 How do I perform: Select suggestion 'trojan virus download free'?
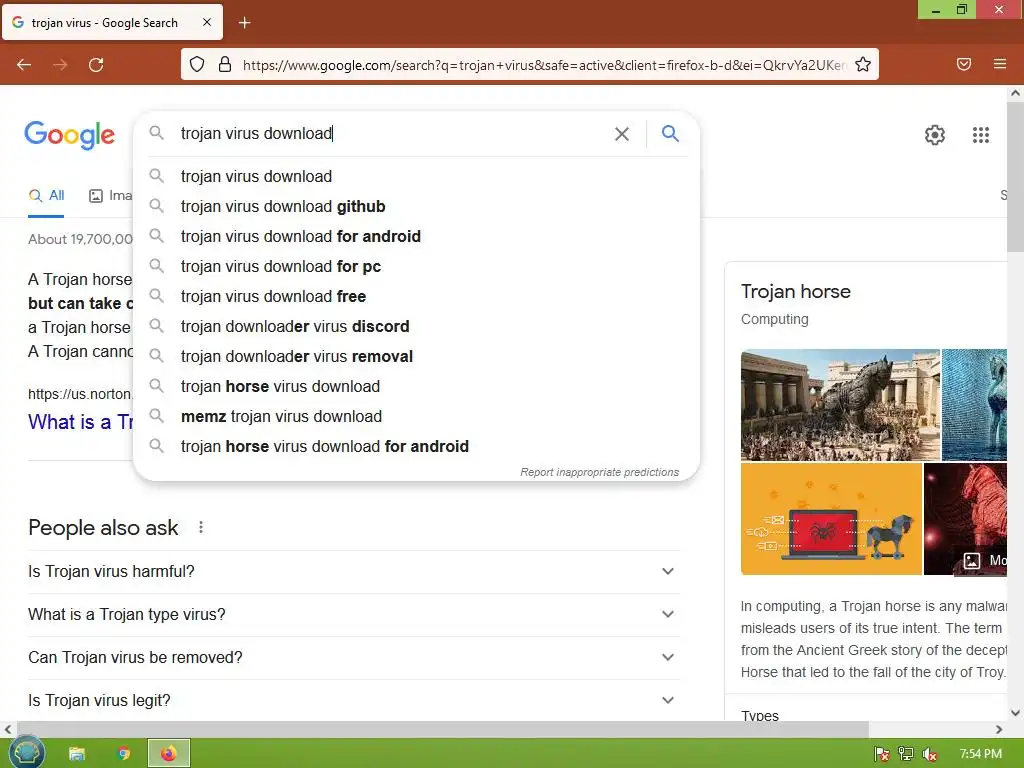tap(417, 296)
